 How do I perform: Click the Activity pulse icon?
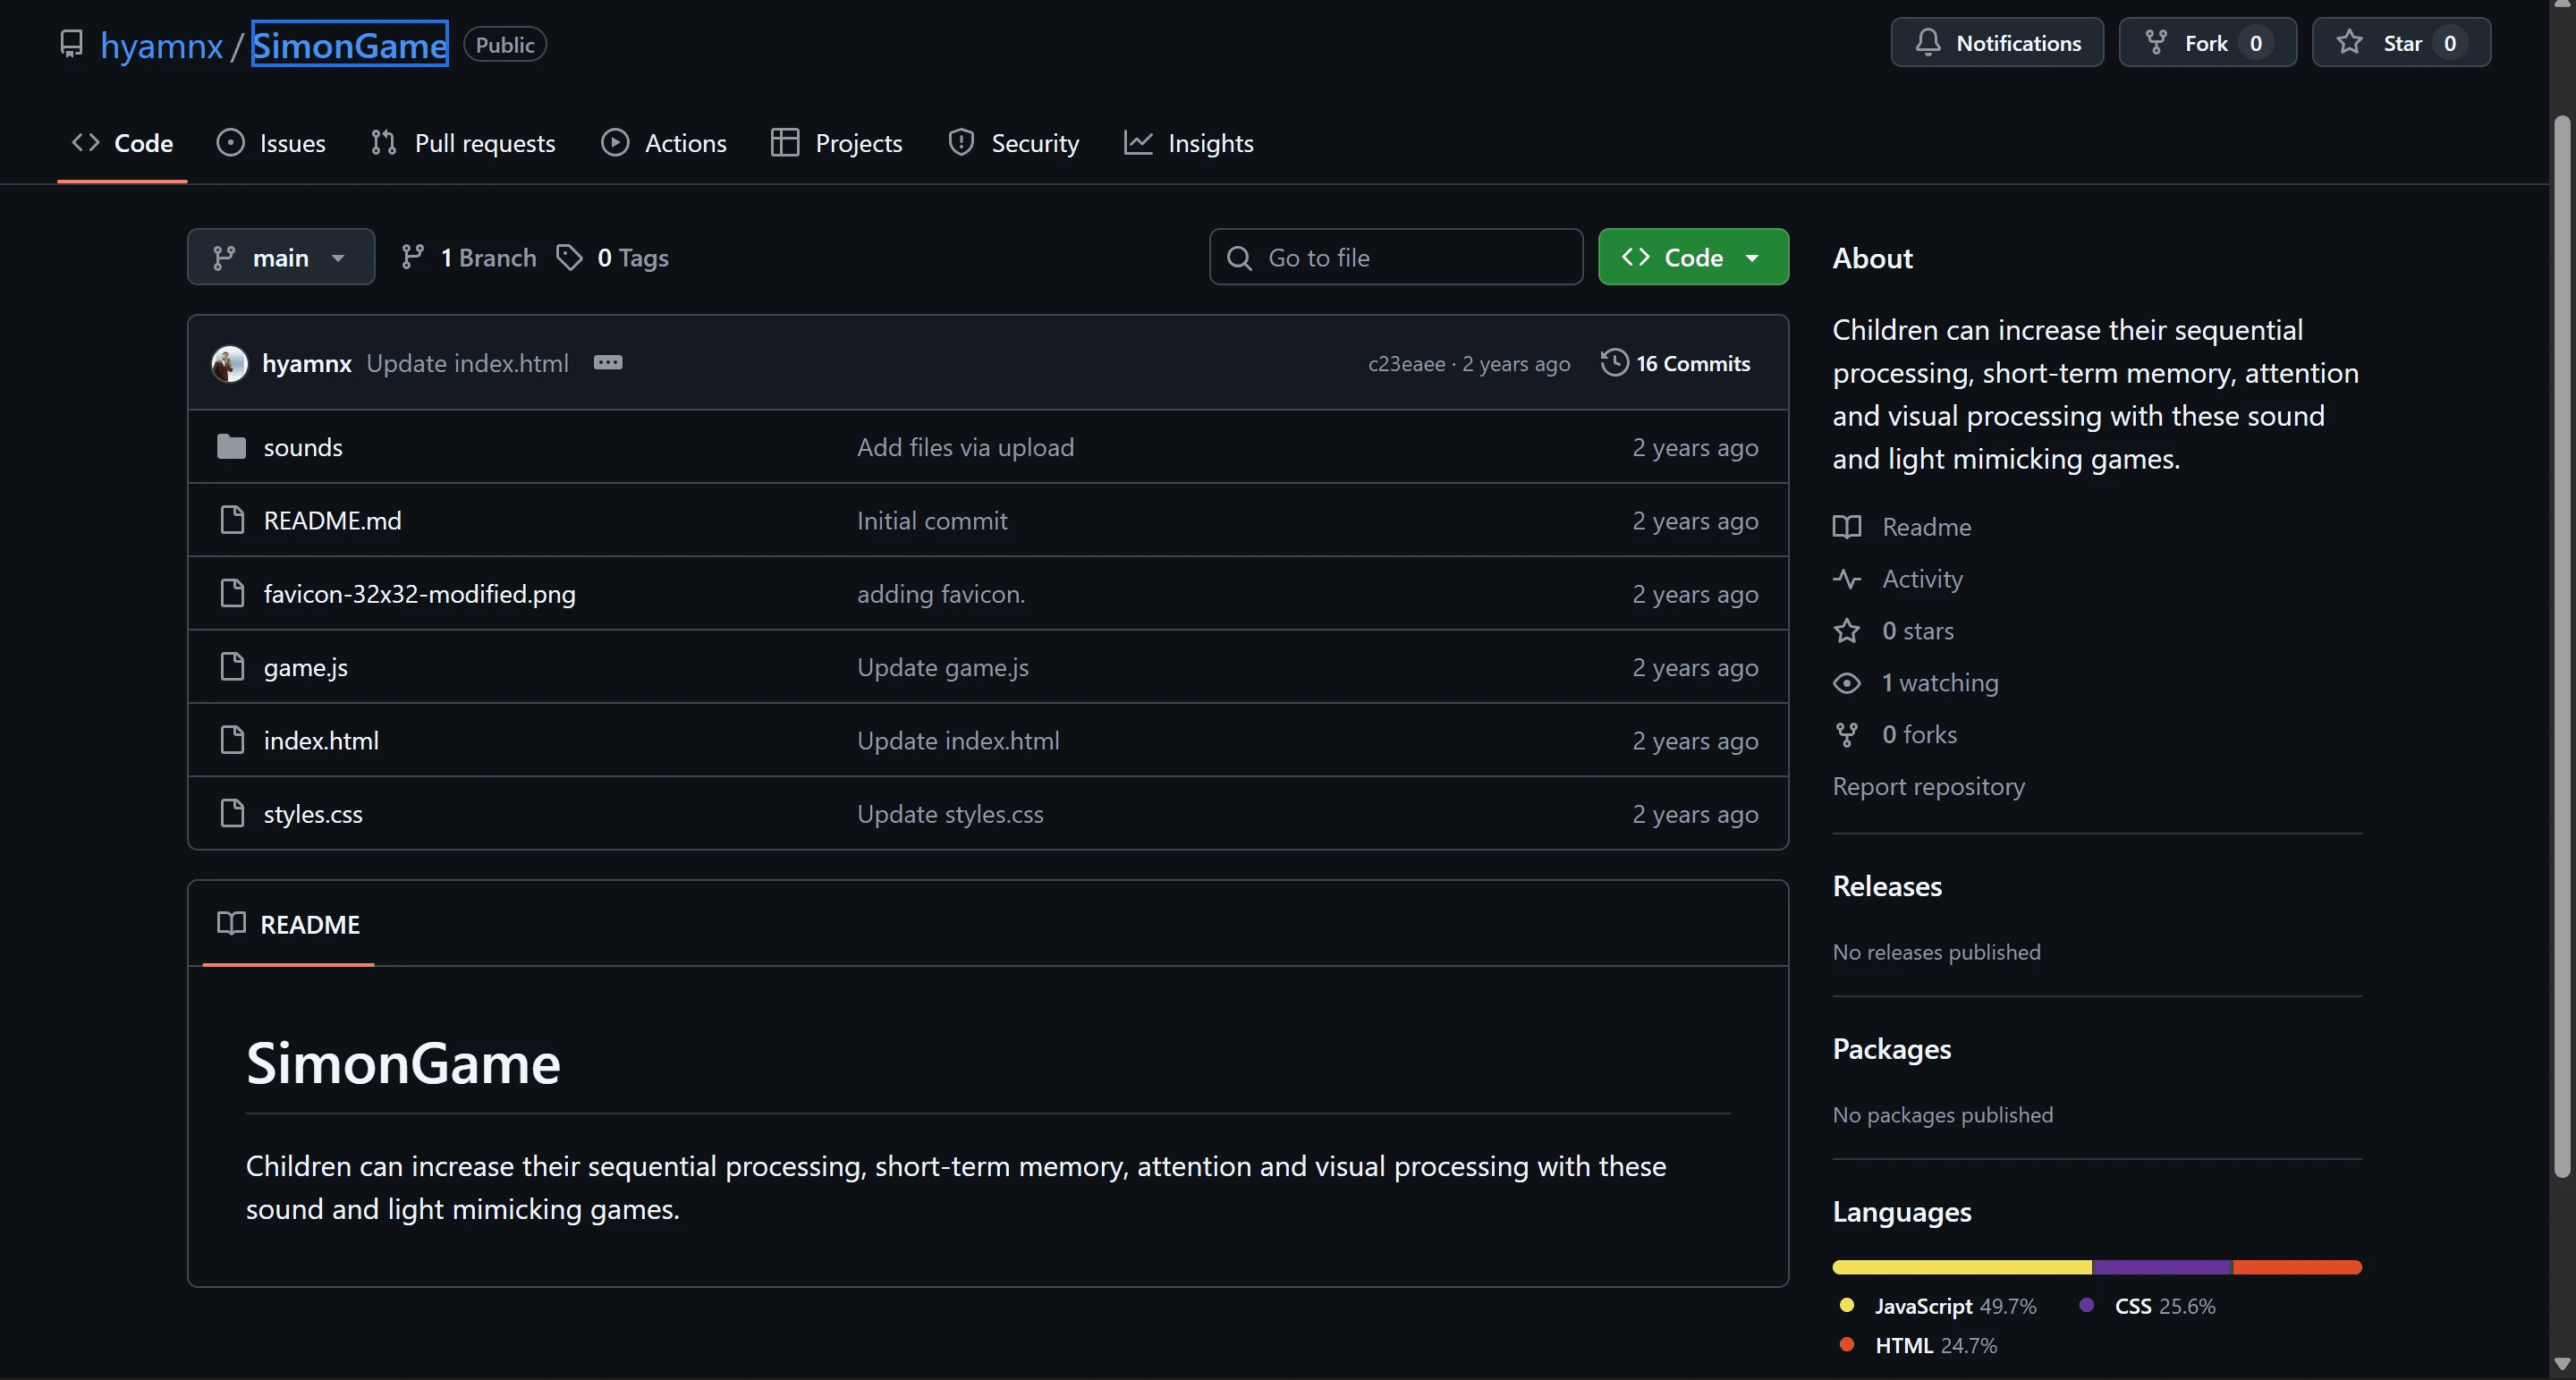(x=1846, y=579)
